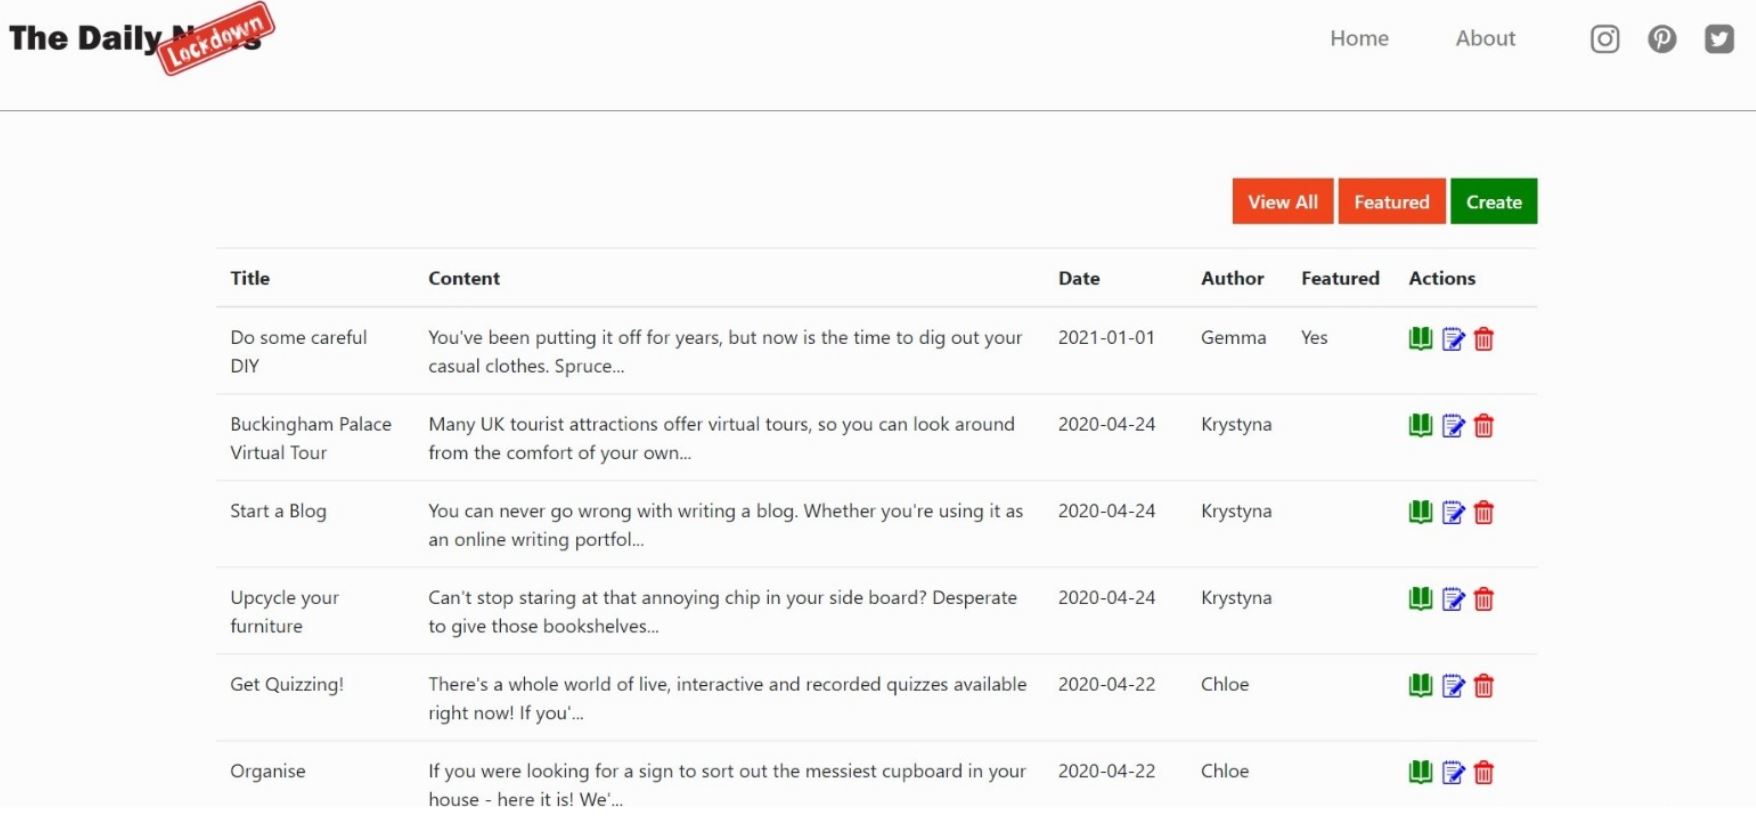The width and height of the screenshot is (1756, 824).
Task: Edit the Buckingham Palace Virtual Tour post
Action: click(x=1453, y=426)
